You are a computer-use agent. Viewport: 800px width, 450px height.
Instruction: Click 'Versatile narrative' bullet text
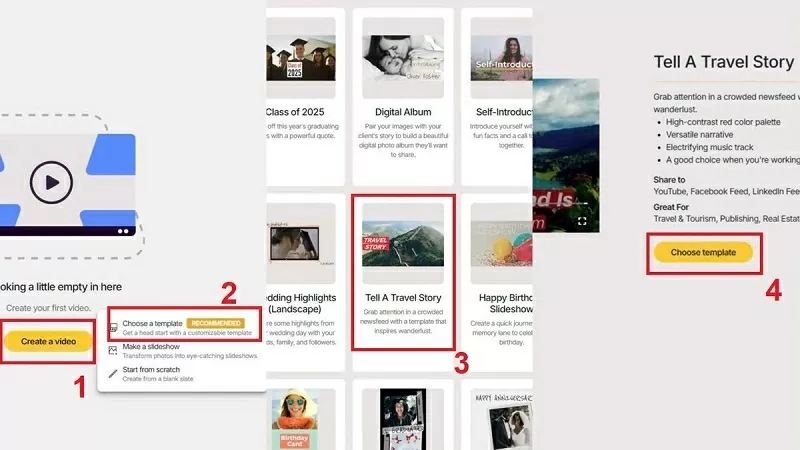click(x=699, y=135)
